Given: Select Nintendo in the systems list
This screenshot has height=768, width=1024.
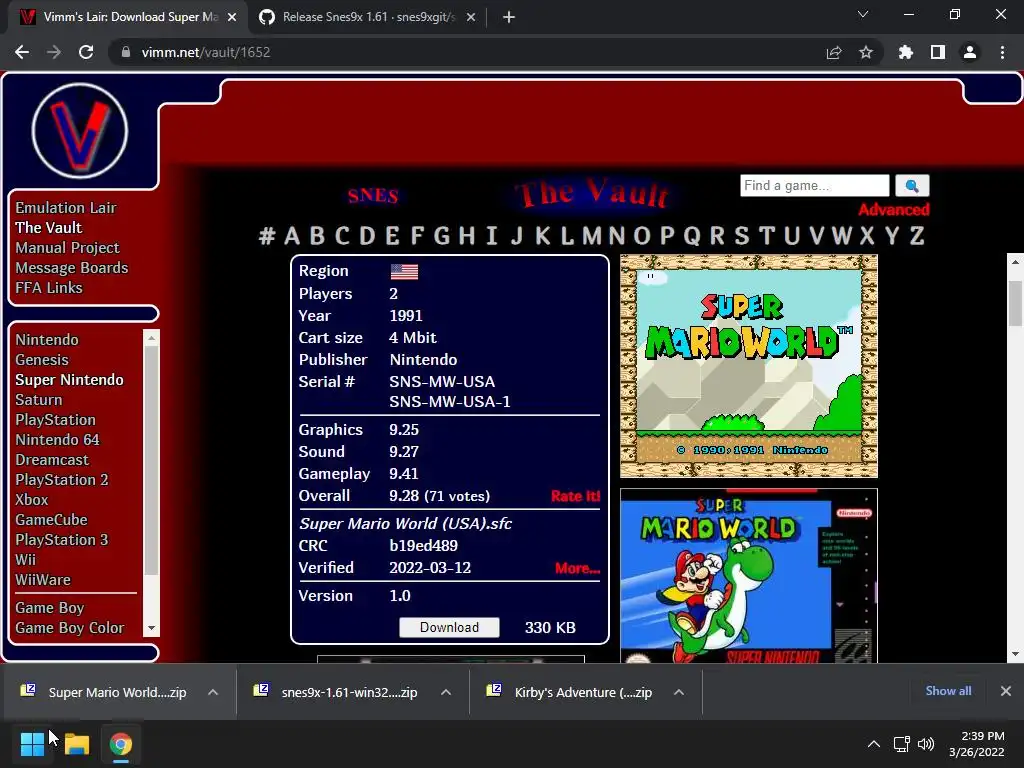Looking at the screenshot, I should click(x=47, y=340).
